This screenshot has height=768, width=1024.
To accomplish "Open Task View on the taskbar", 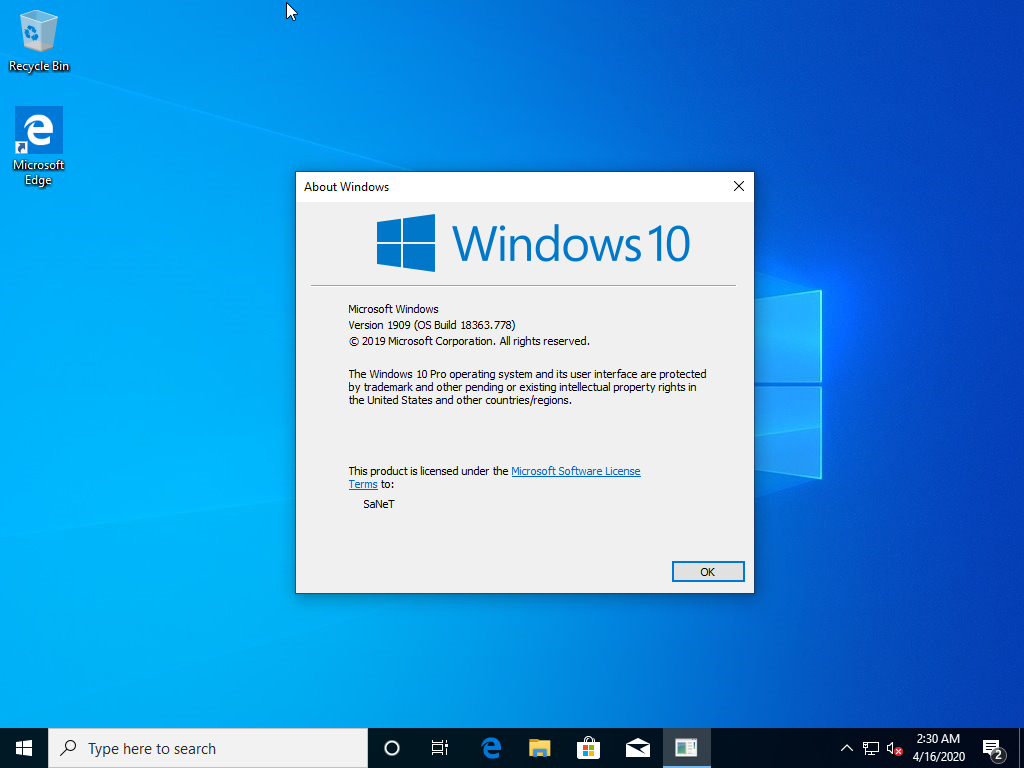I will click(440, 748).
